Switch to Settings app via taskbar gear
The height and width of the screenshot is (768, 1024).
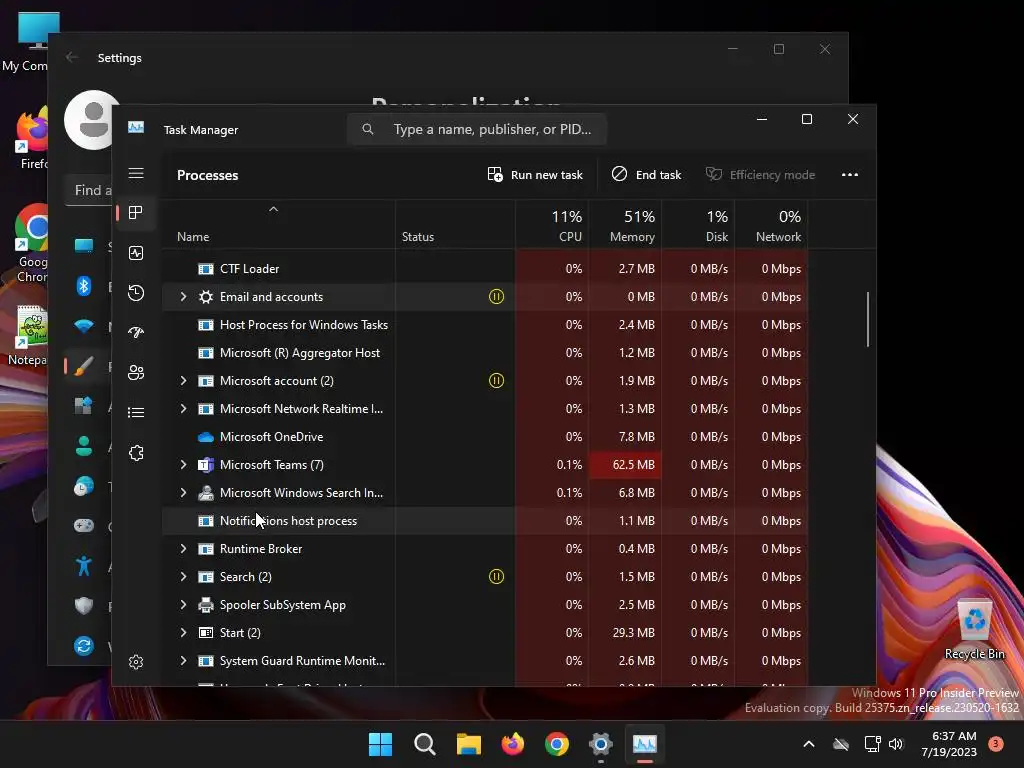pos(600,744)
